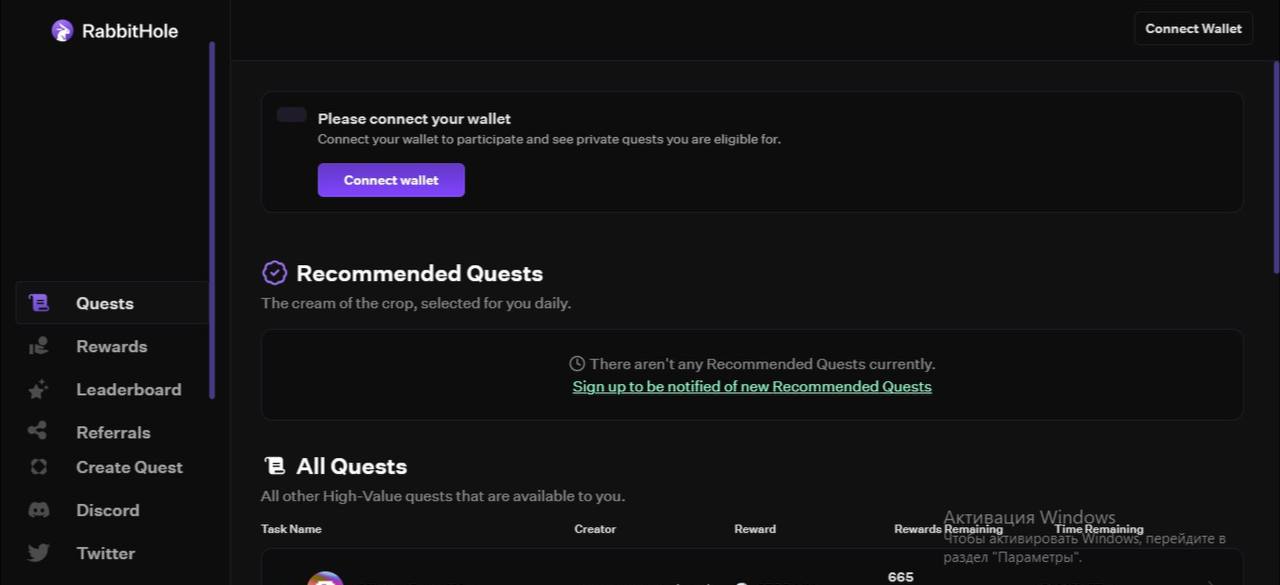Click the first quest thumbnail in All Quests

[x=325, y=578]
